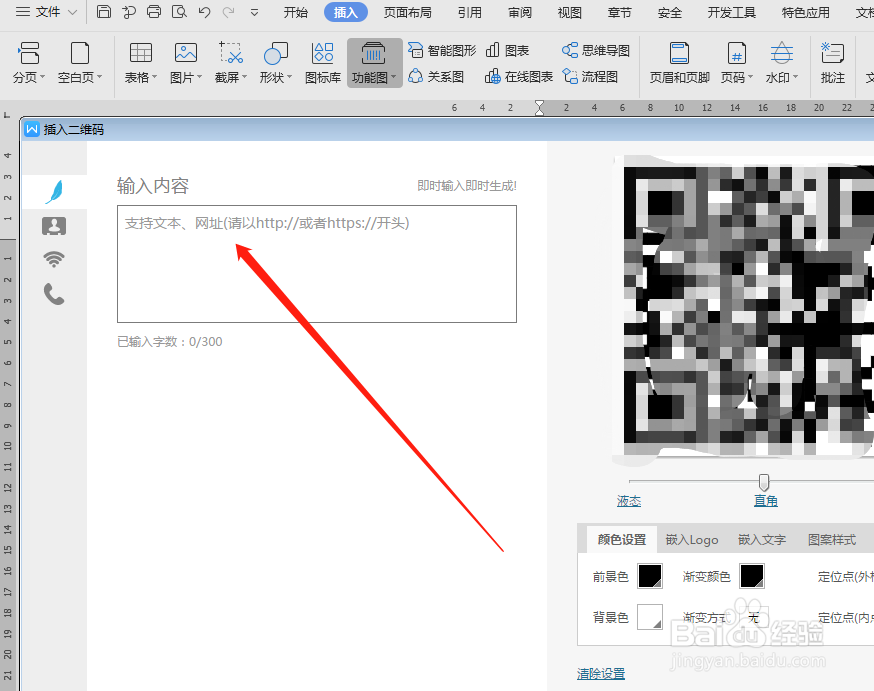Click the export to PDF icon
Image resolution: width=874 pixels, height=691 pixels.
pos(129,12)
